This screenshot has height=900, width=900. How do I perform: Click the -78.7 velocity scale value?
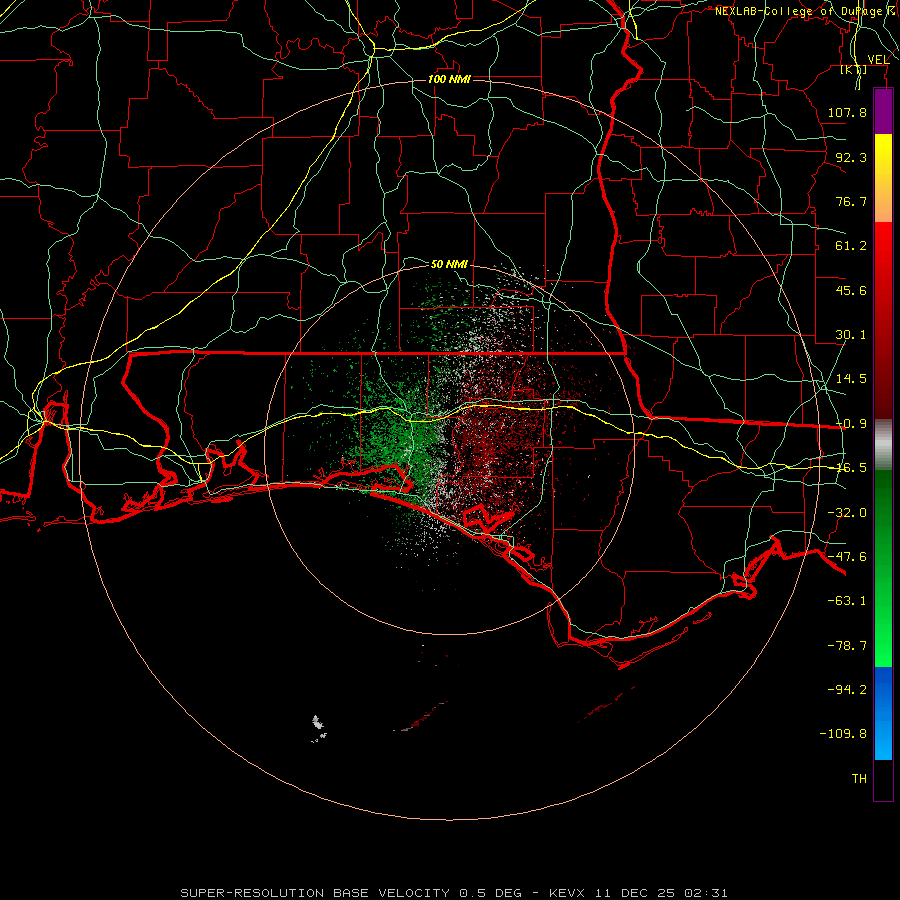pyautogui.click(x=847, y=646)
